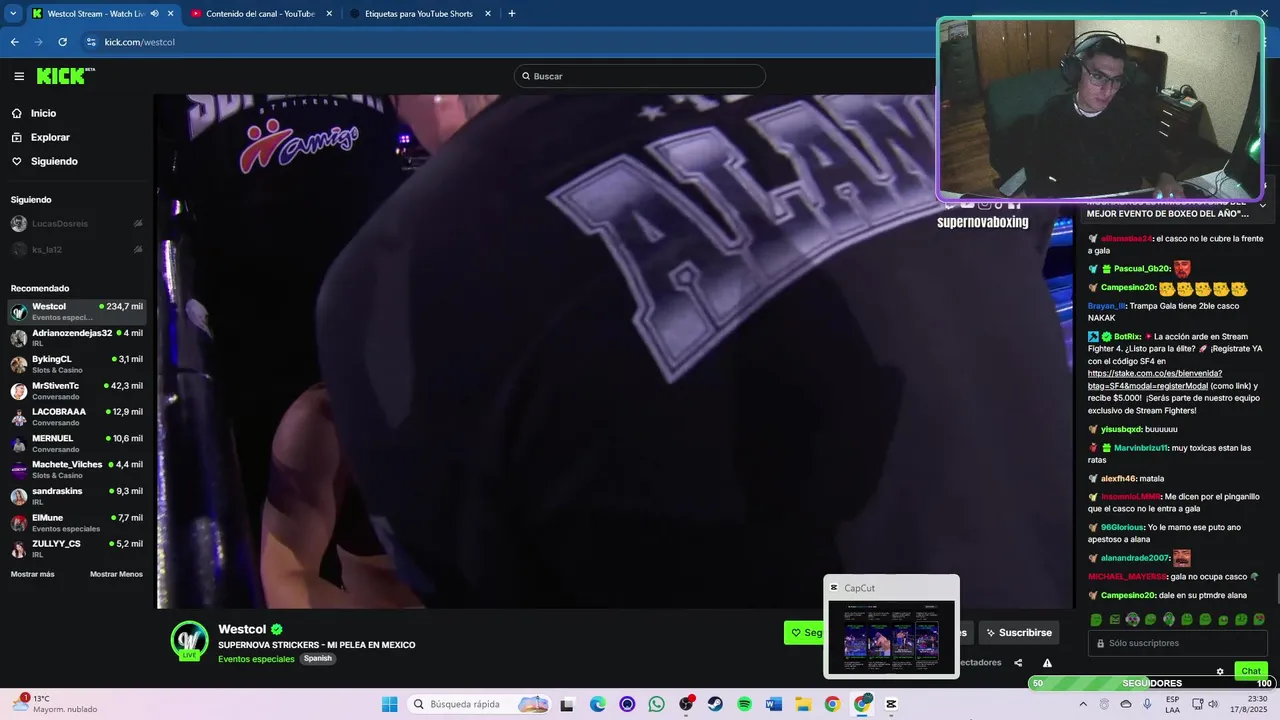
Task: Switch to Contenido del canal YouTube tab
Action: pyautogui.click(x=262, y=14)
